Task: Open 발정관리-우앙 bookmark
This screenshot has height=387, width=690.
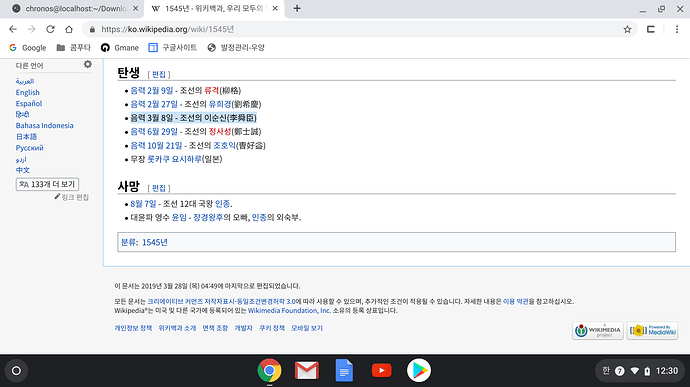Action: 236,48
